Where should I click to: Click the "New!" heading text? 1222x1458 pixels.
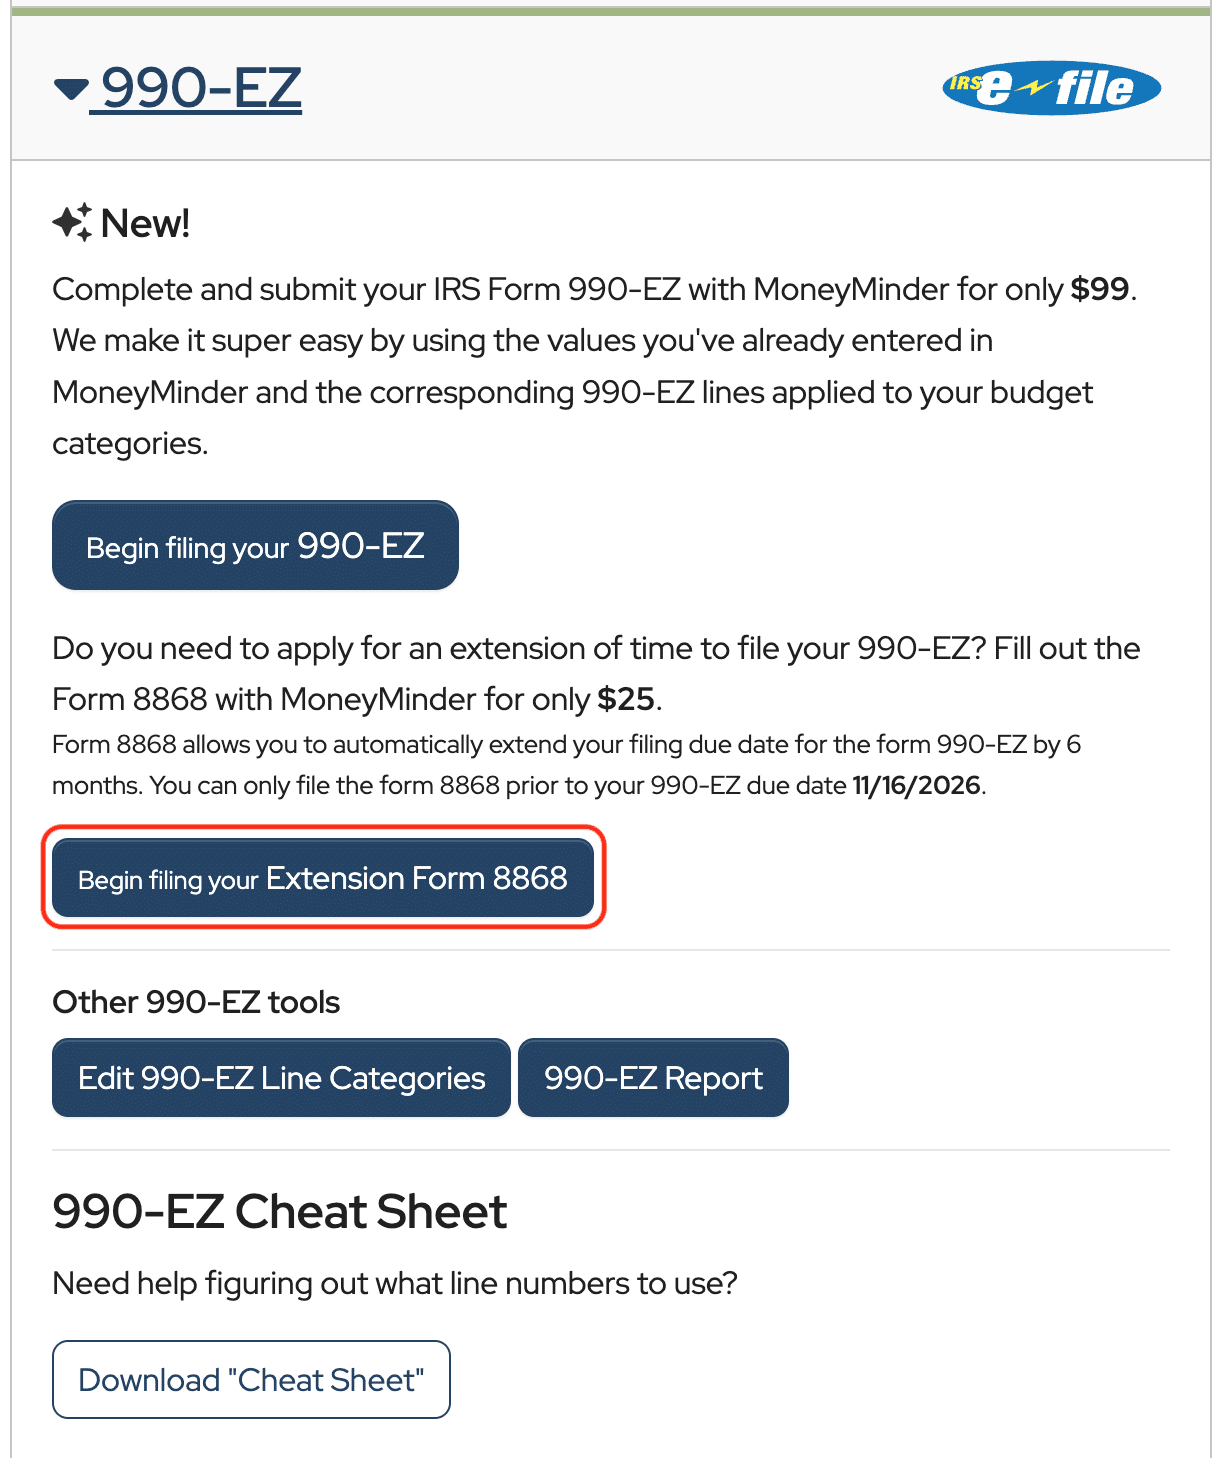(145, 223)
